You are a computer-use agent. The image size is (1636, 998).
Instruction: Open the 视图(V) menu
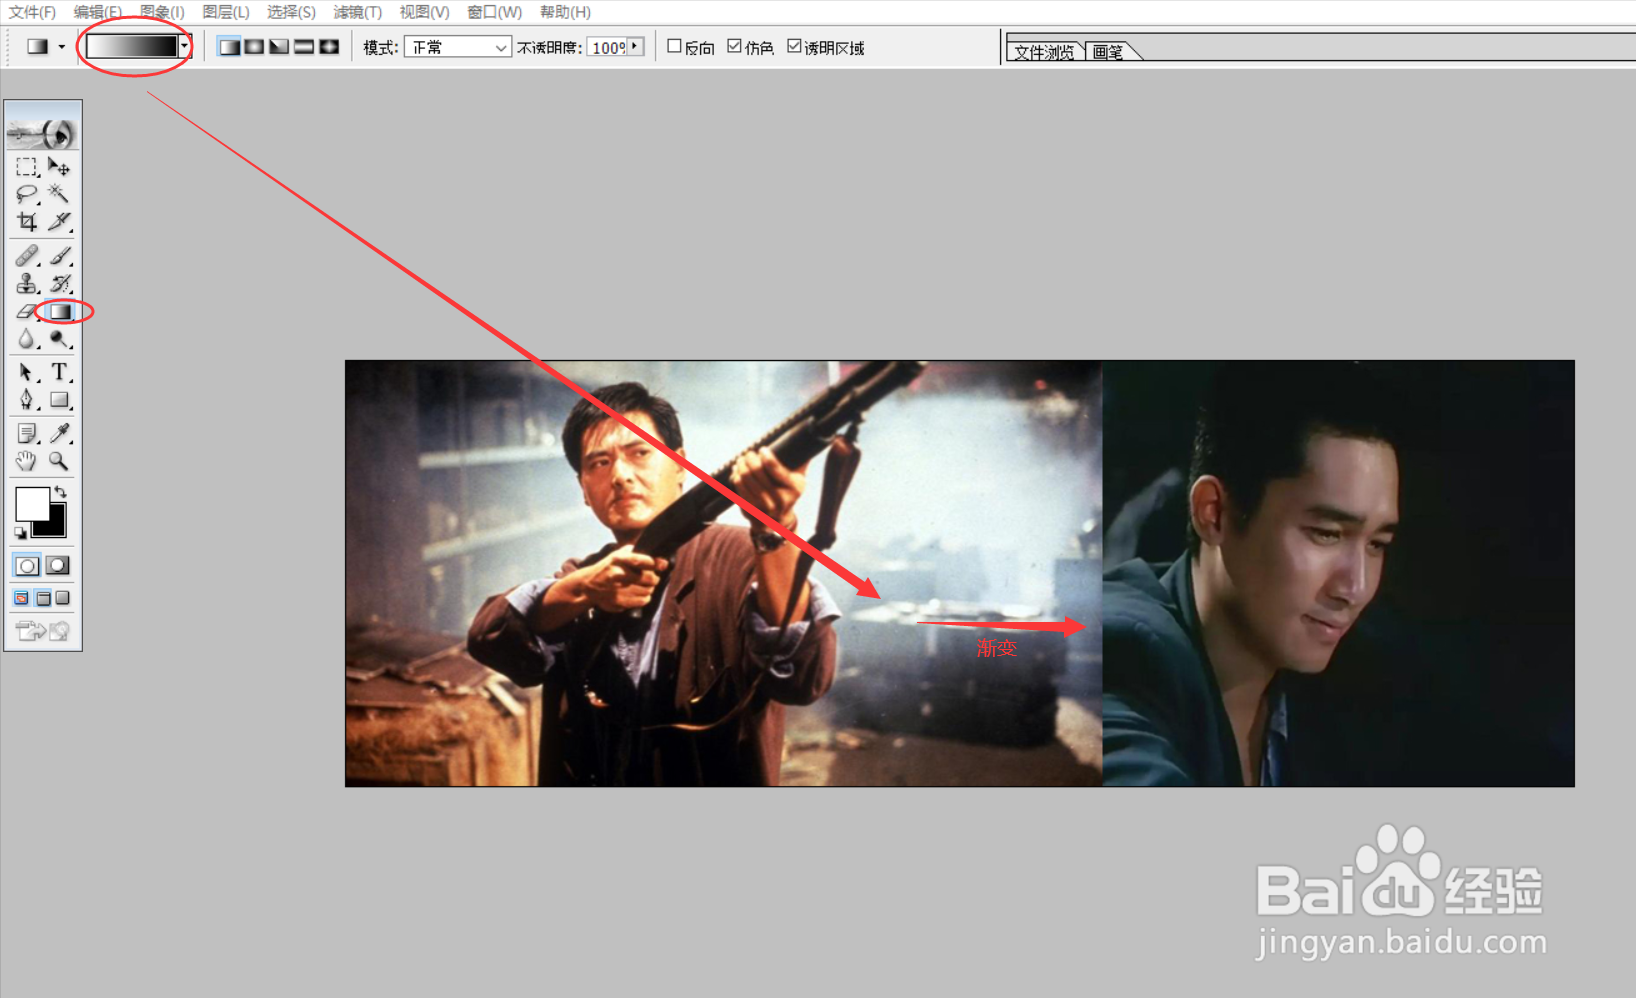(x=424, y=12)
